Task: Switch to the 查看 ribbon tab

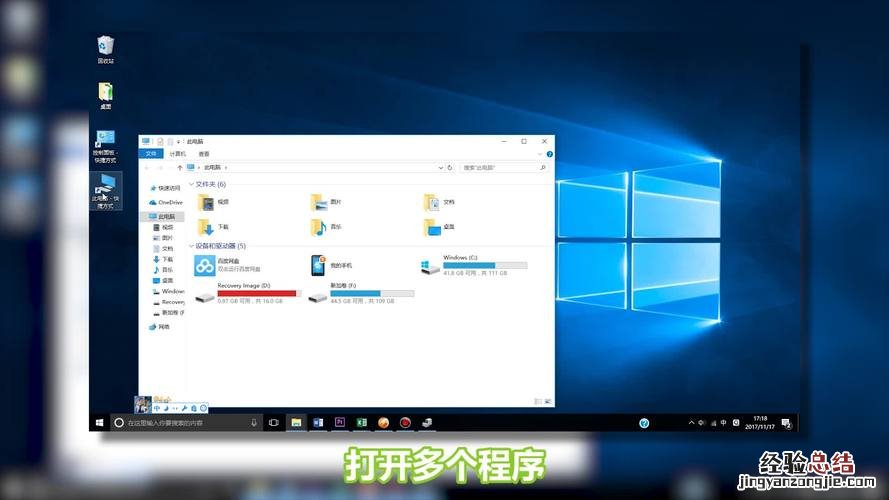Action: (204, 154)
